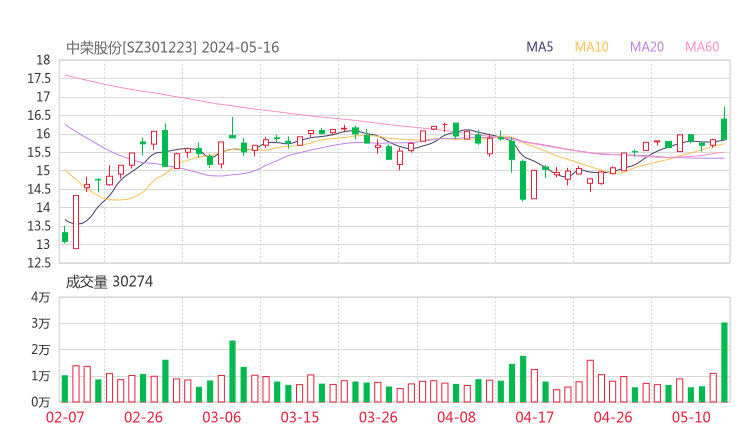Click the 02-07 date axis label
Screen dimensions: 740x440
tap(65, 417)
